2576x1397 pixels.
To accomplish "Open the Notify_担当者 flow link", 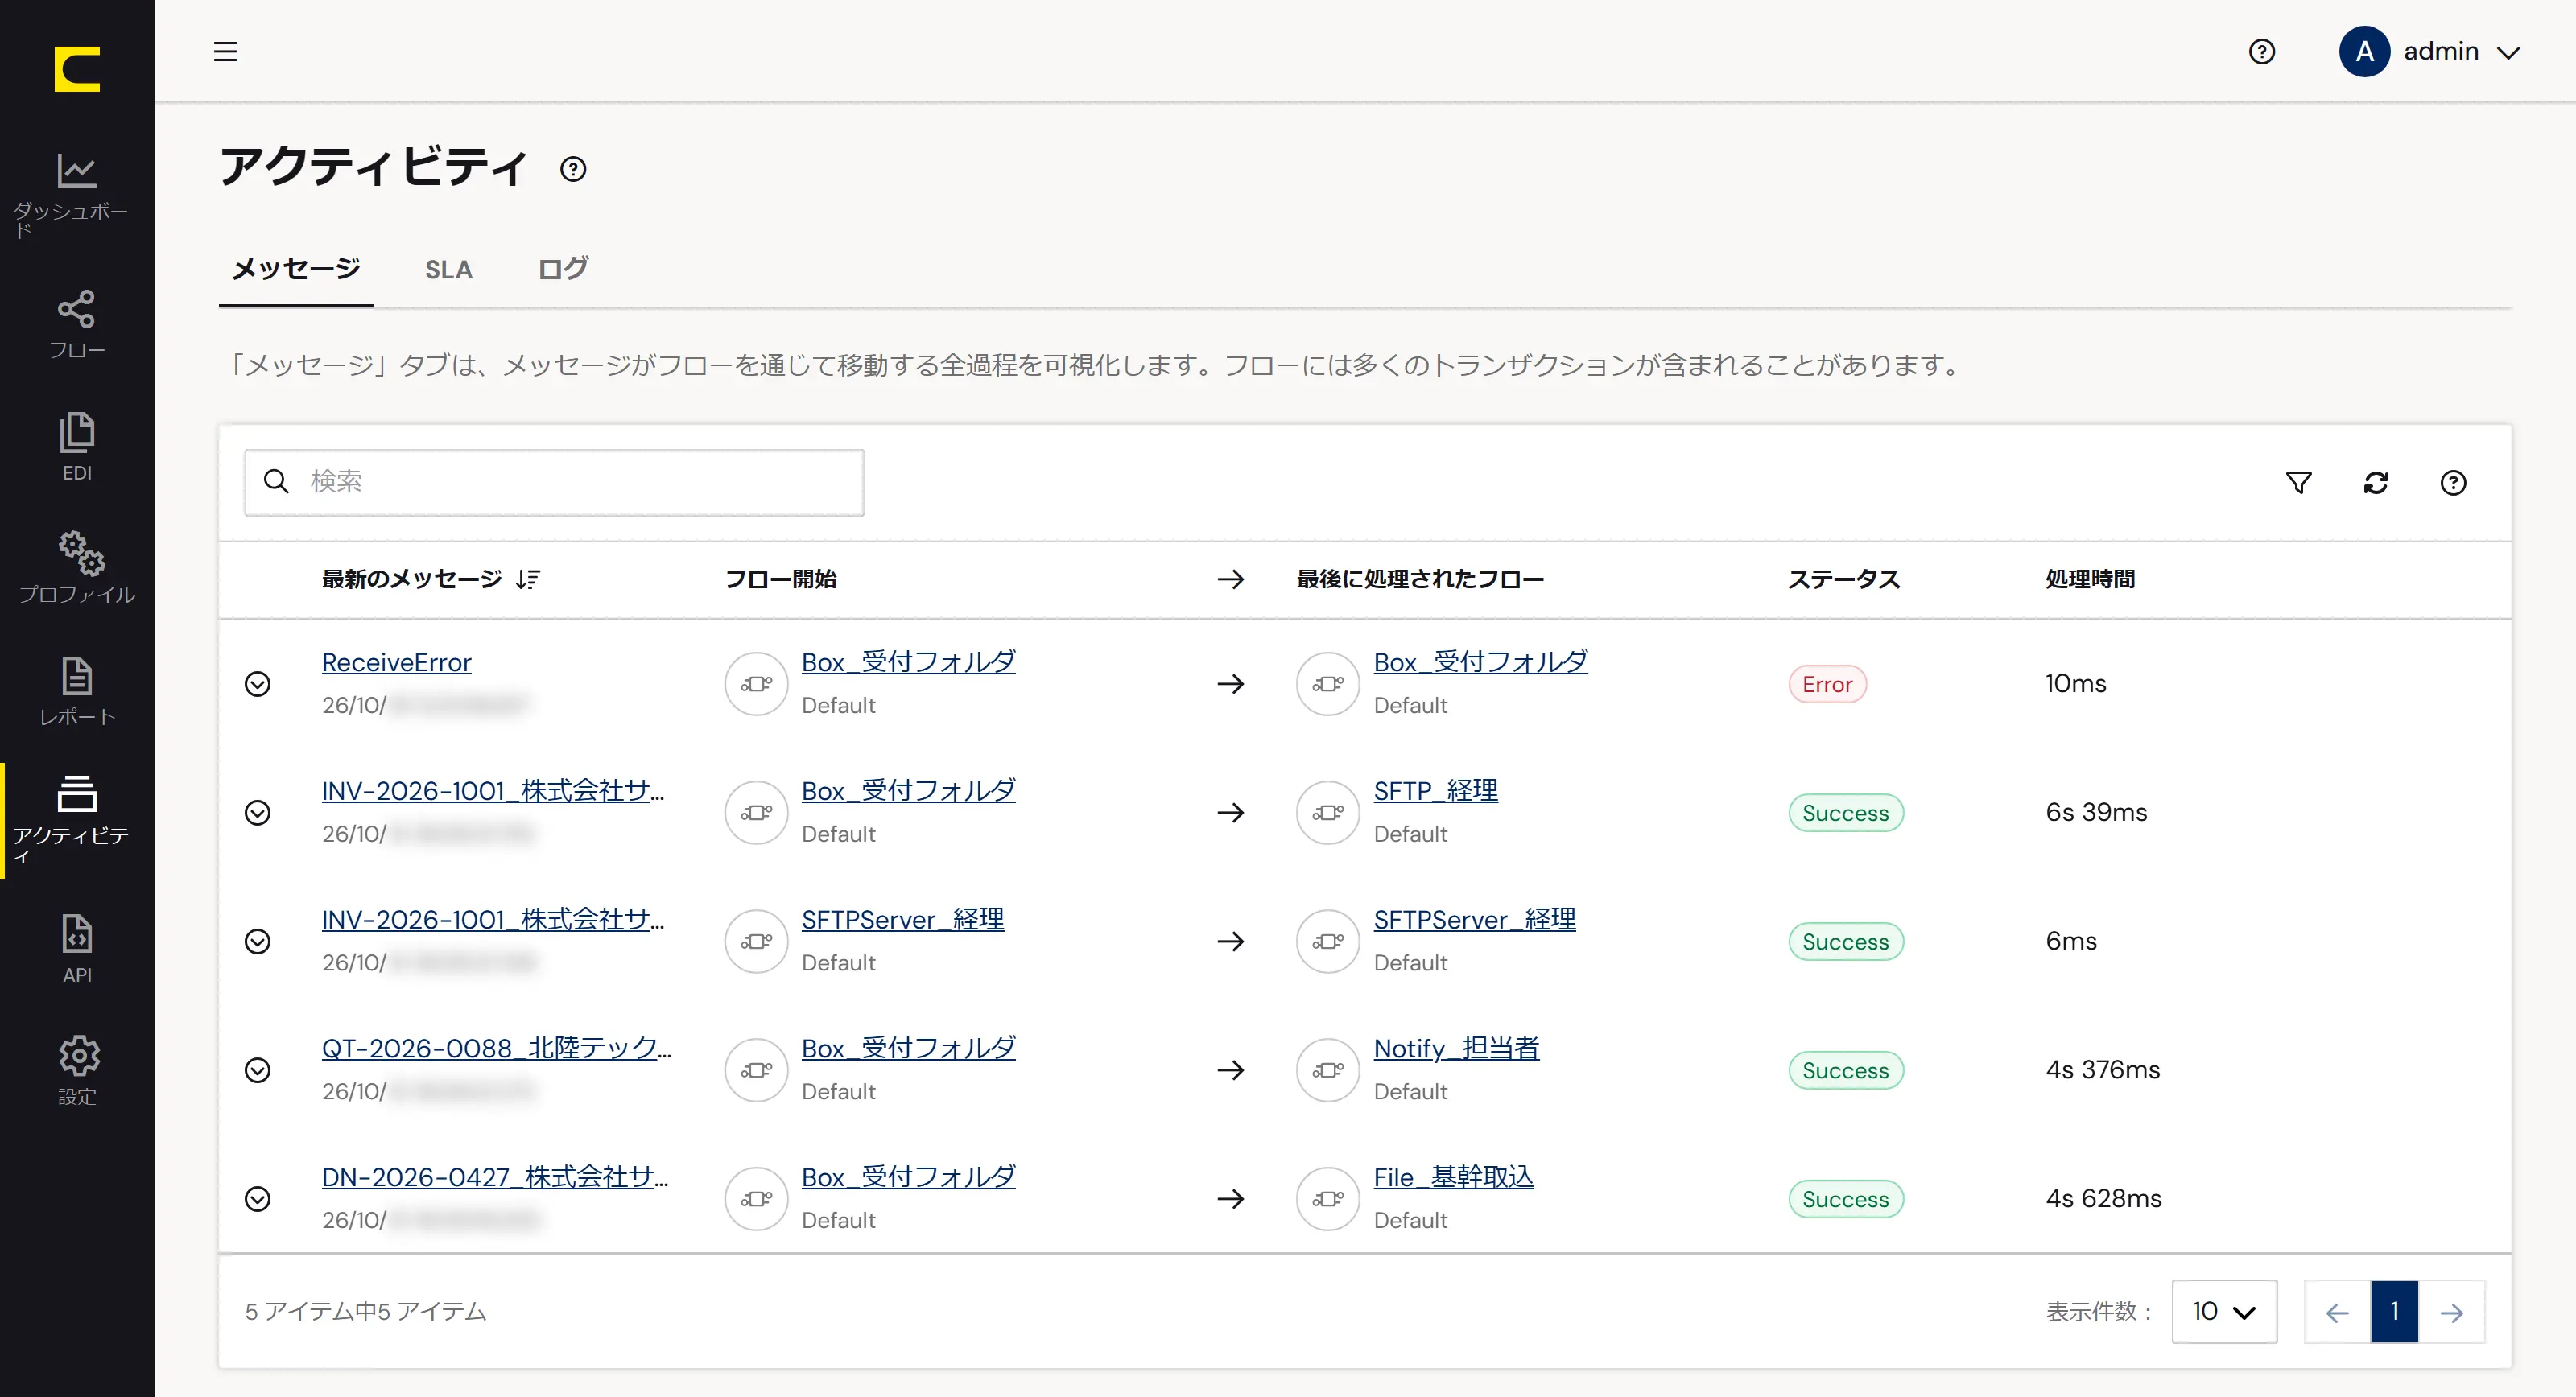I will coord(1456,1048).
